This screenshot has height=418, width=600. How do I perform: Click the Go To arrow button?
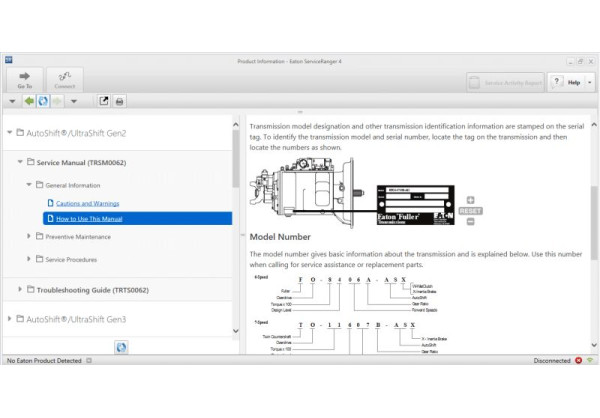point(25,79)
